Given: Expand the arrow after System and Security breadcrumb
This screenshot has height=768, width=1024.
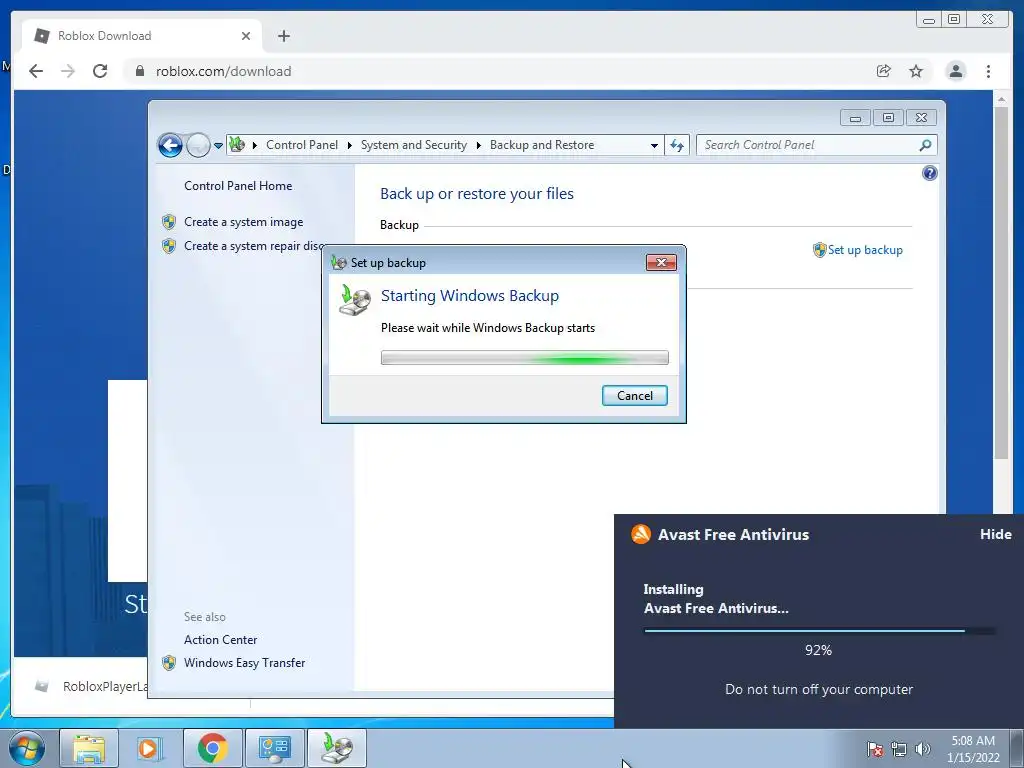Looking at the screenshot, I should pyautogui.click(x=478, y=145).
